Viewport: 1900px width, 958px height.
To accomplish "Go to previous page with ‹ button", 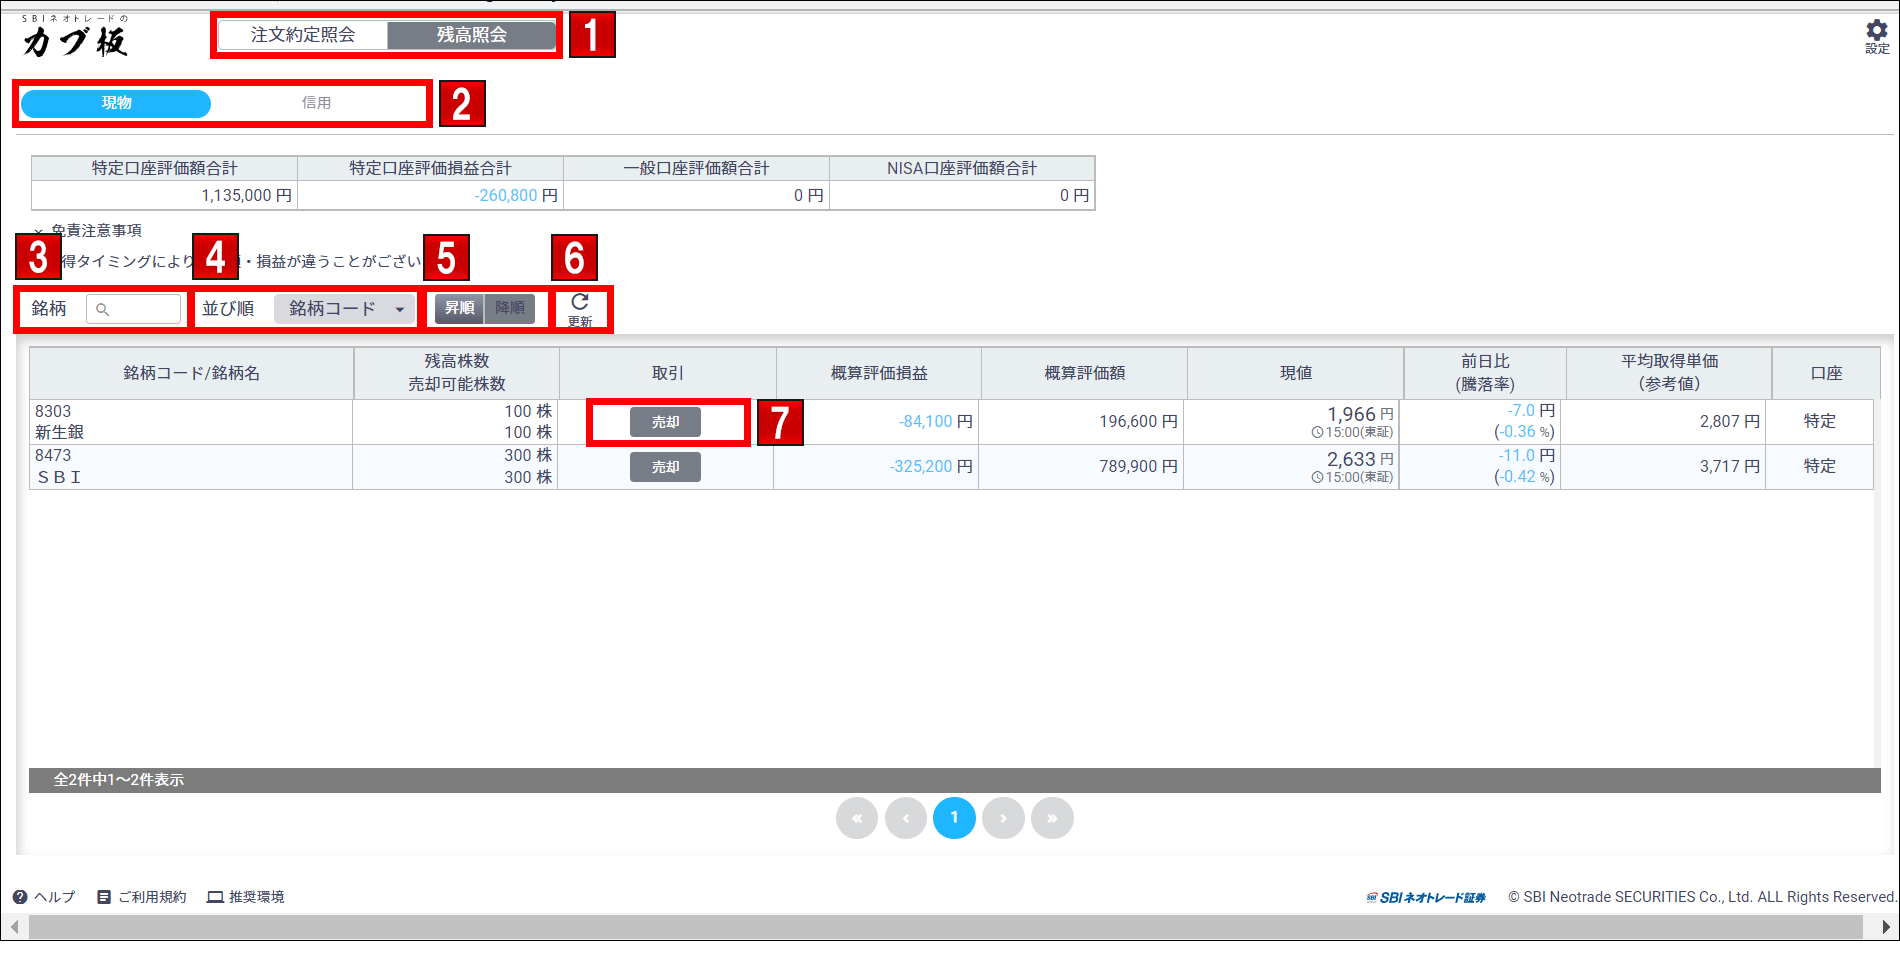I will (x=906, y=818).
